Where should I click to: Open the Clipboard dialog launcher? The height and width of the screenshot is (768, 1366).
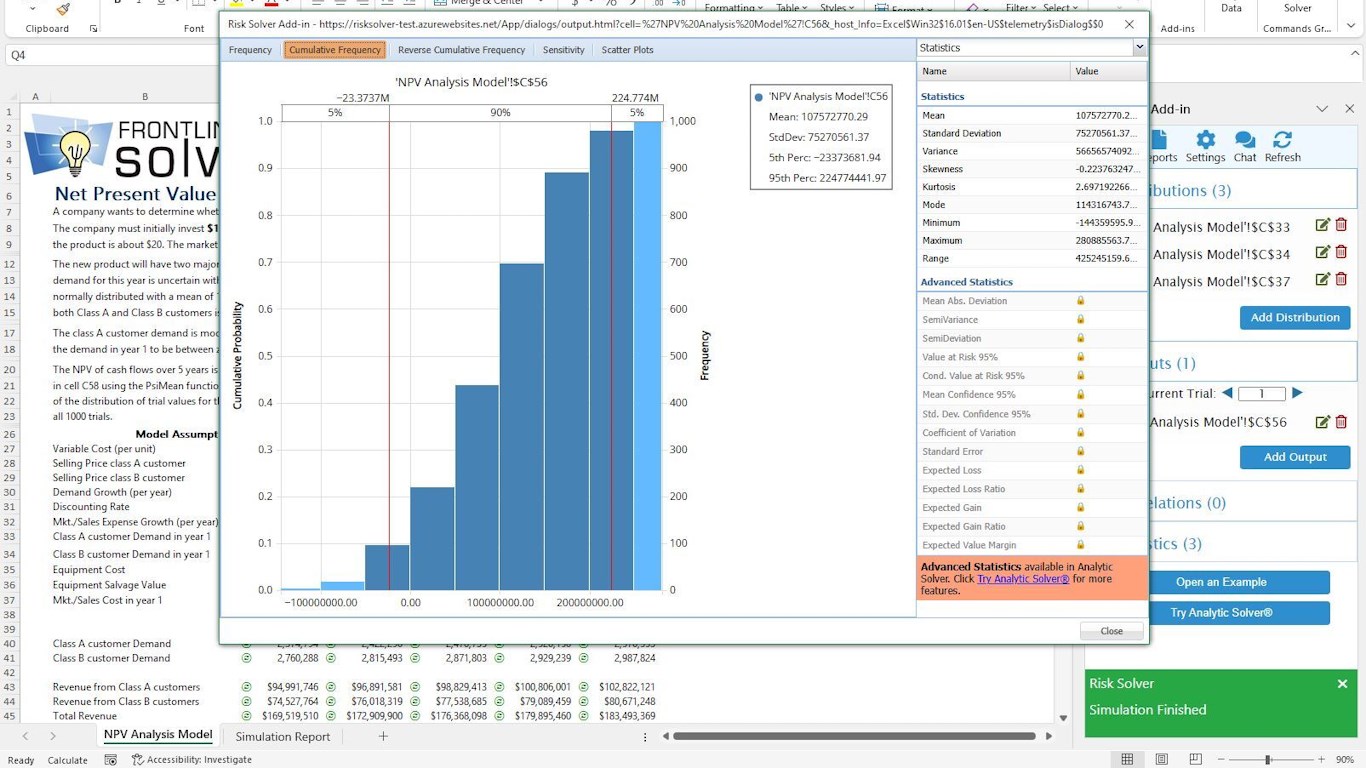pyautogui.click(x=94, y=29)
